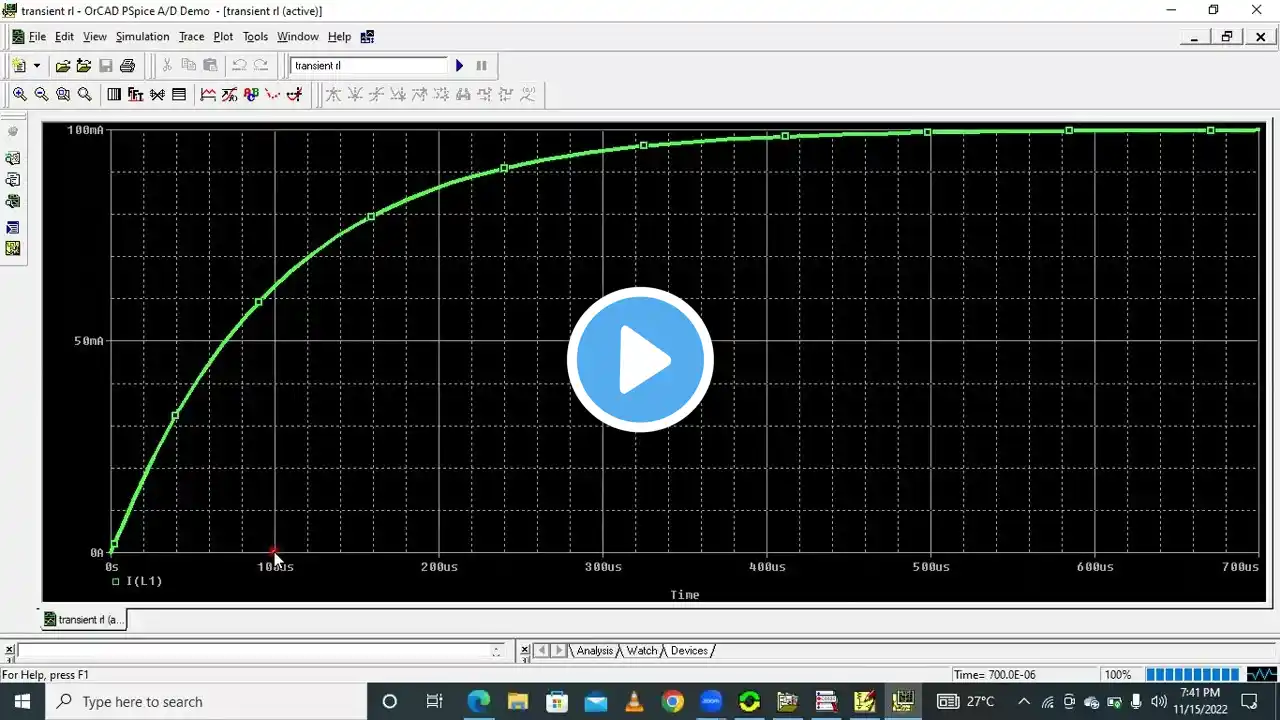Click the Time= 700.0E-06 status text

[995, 675]
